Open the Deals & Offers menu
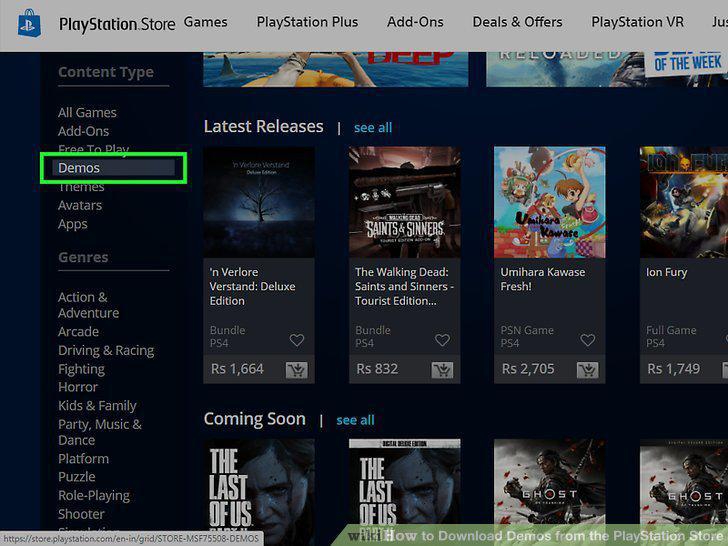Viewport: 728px width, 546px height. point(517,22)
